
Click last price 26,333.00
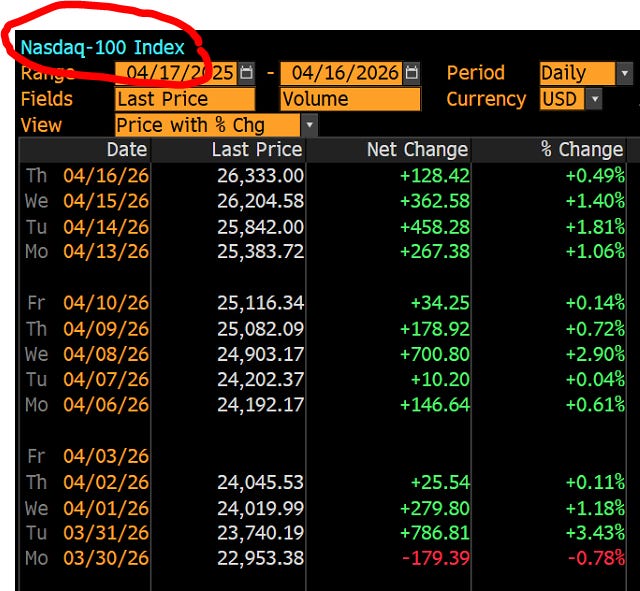click(x=260, y=176)
